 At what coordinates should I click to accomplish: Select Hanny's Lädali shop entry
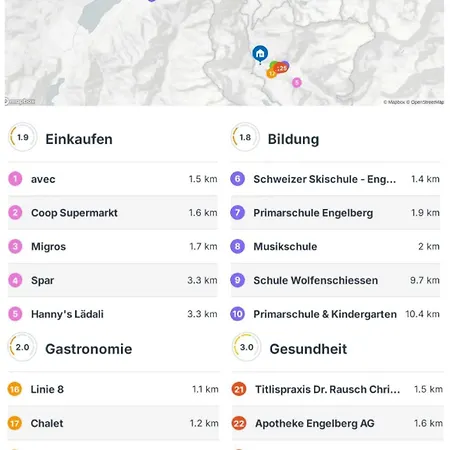[113, 314]
